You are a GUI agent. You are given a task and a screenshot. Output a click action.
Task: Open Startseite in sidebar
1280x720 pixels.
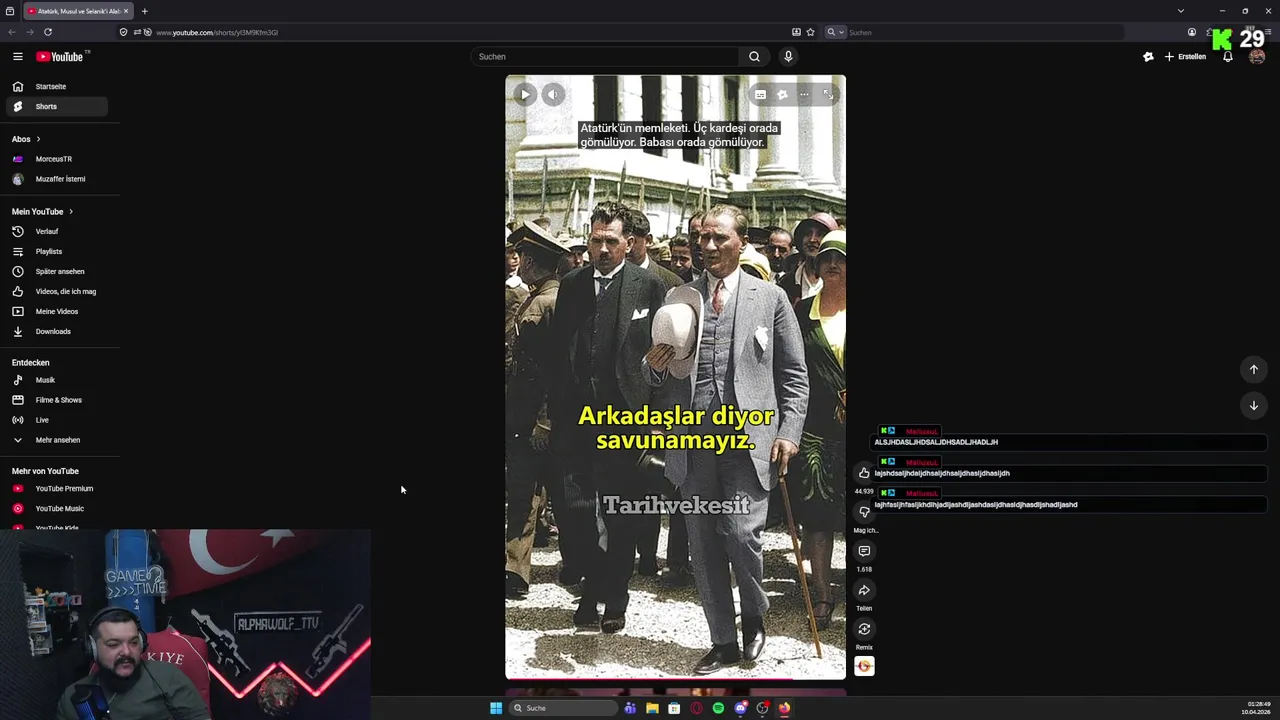tap(57, 87)
